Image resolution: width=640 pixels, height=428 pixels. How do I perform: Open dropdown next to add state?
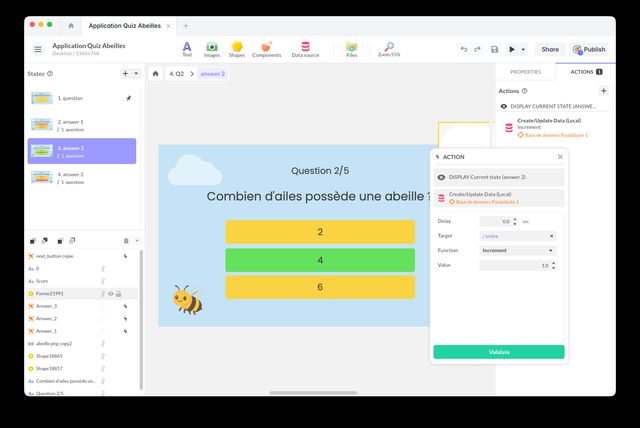136,73
